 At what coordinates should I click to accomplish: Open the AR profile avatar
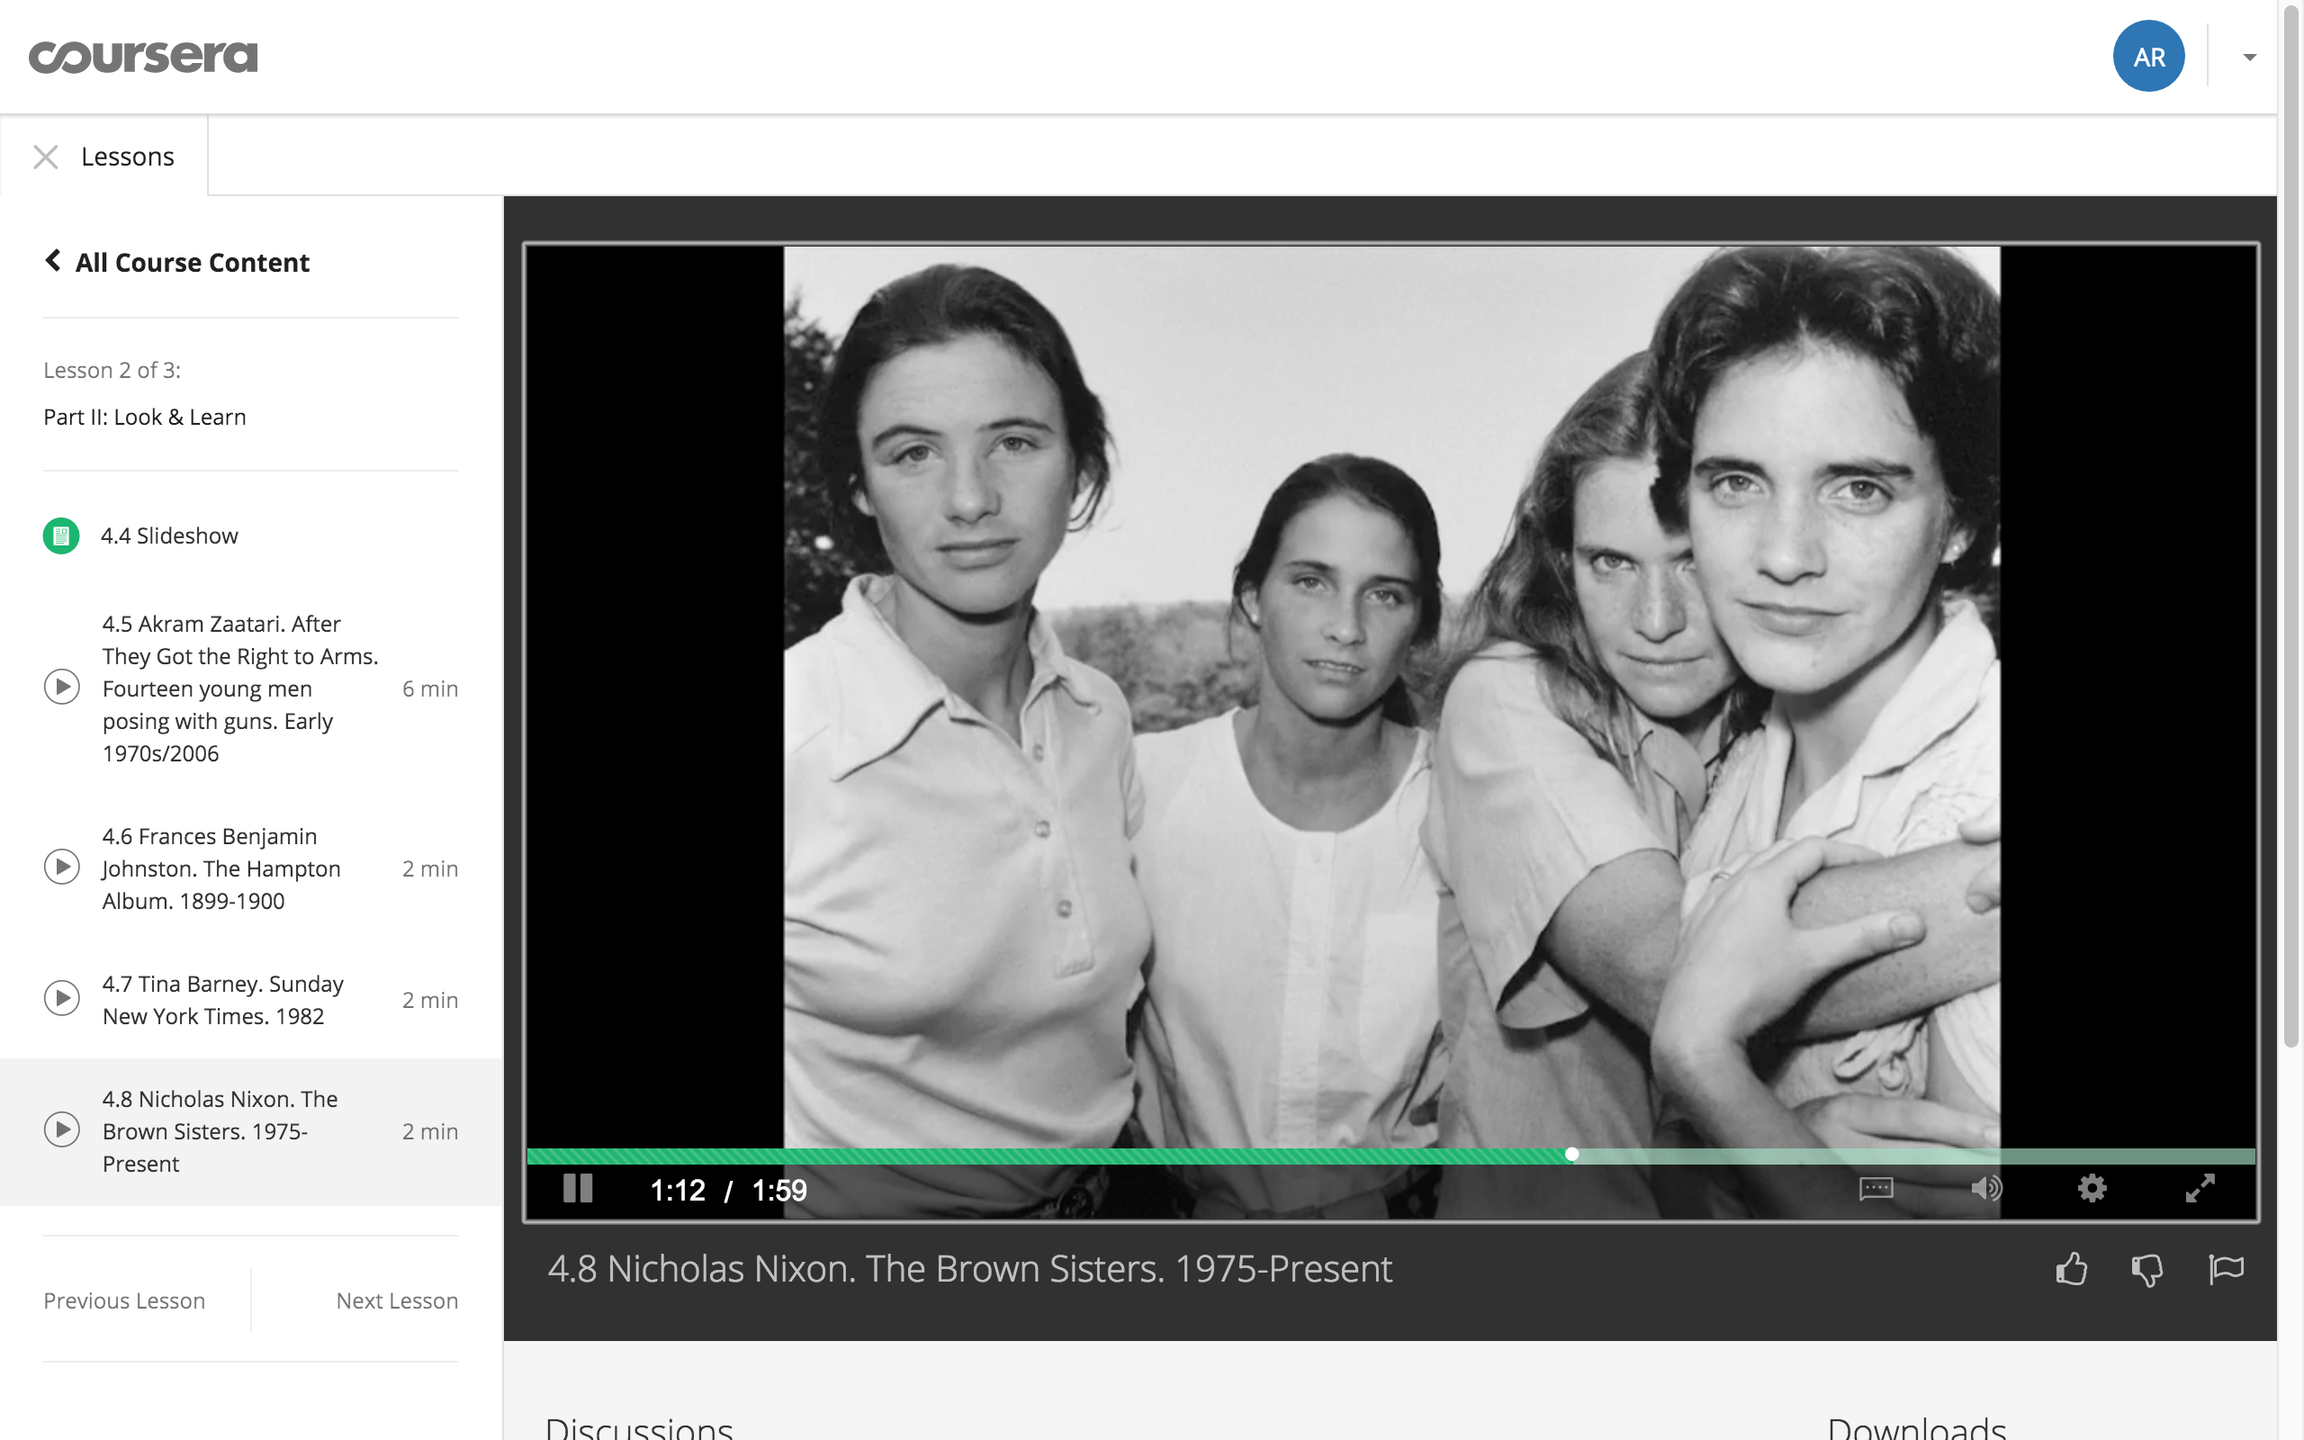2148,57
